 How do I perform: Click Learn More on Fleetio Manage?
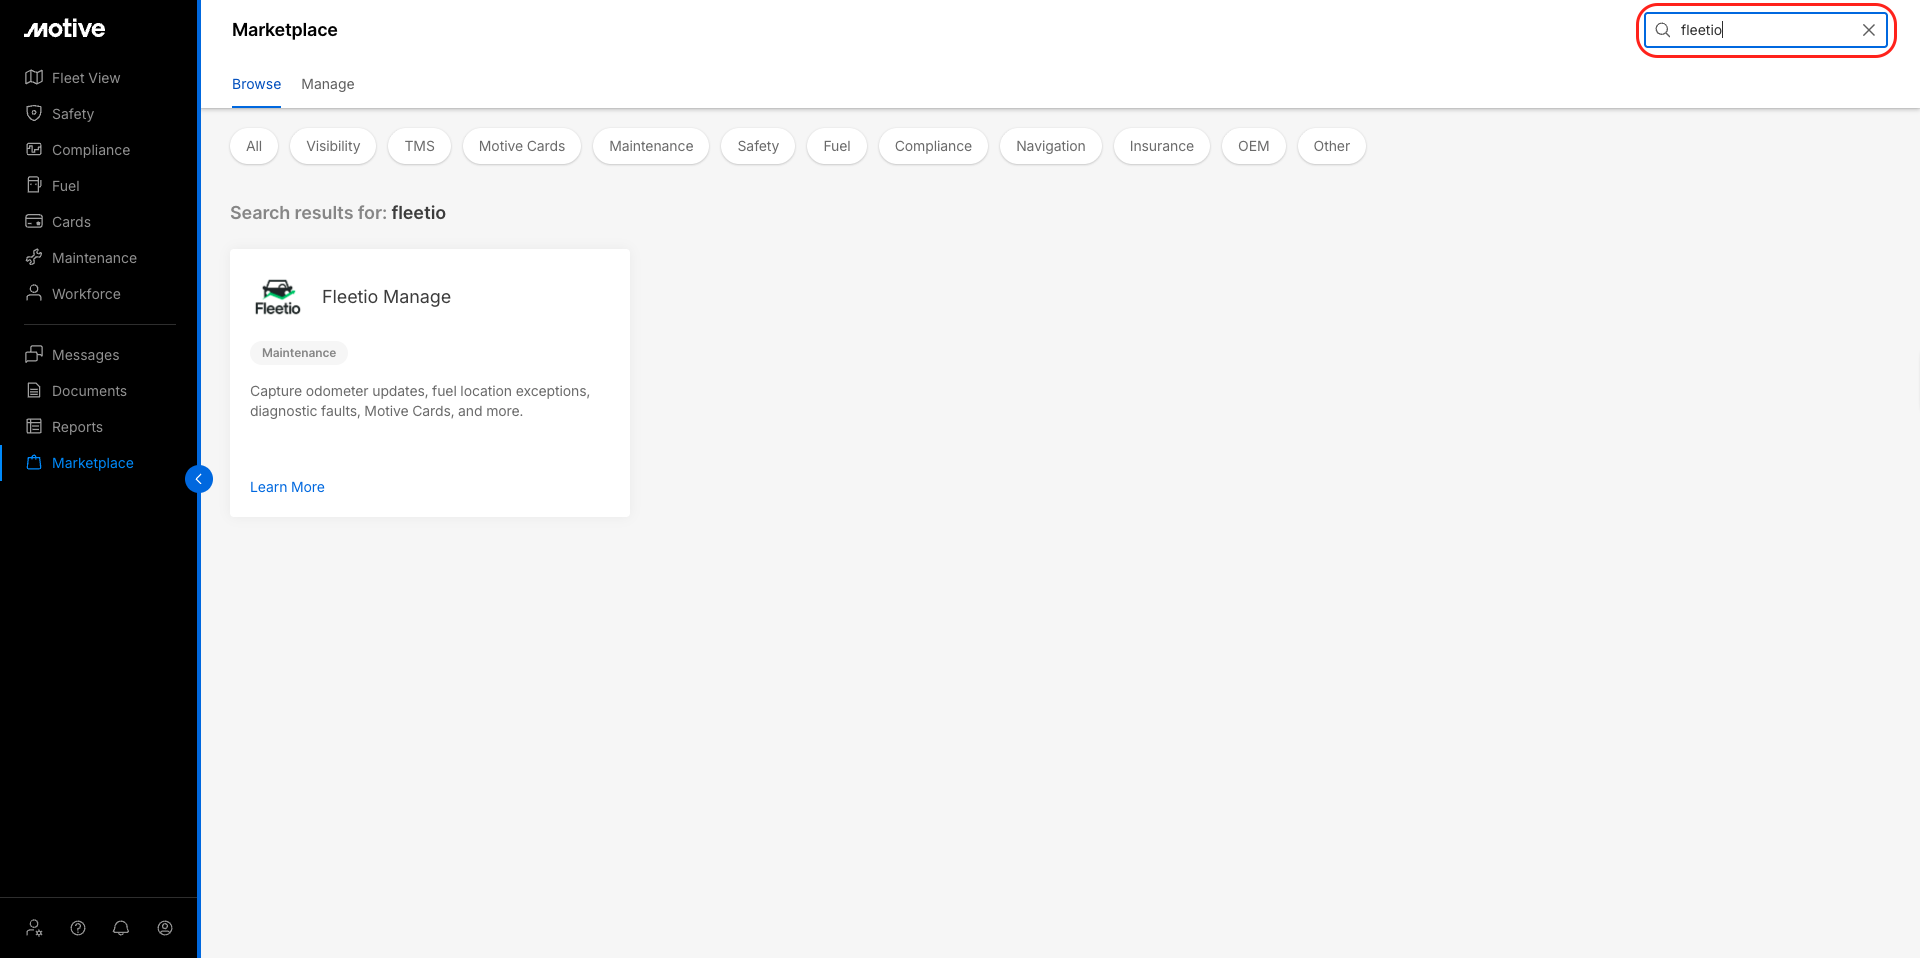[x=287, y=487]
